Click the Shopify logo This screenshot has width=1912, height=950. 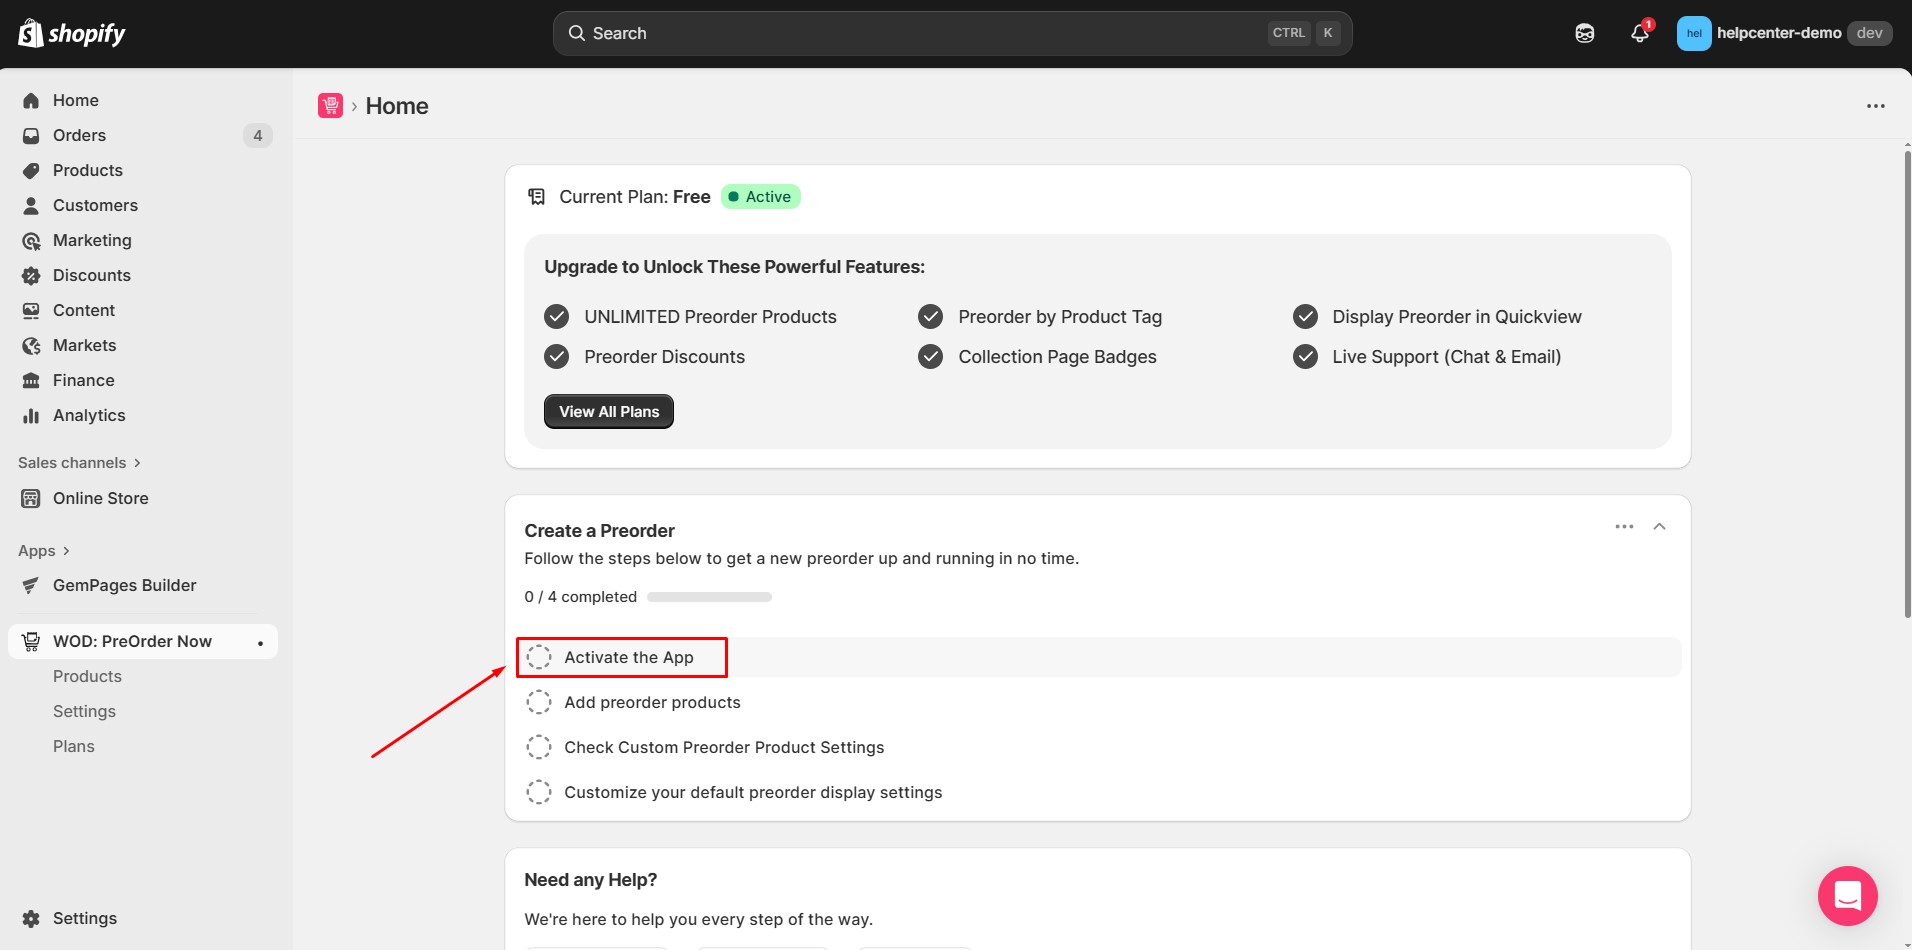(x=72, y=34)
